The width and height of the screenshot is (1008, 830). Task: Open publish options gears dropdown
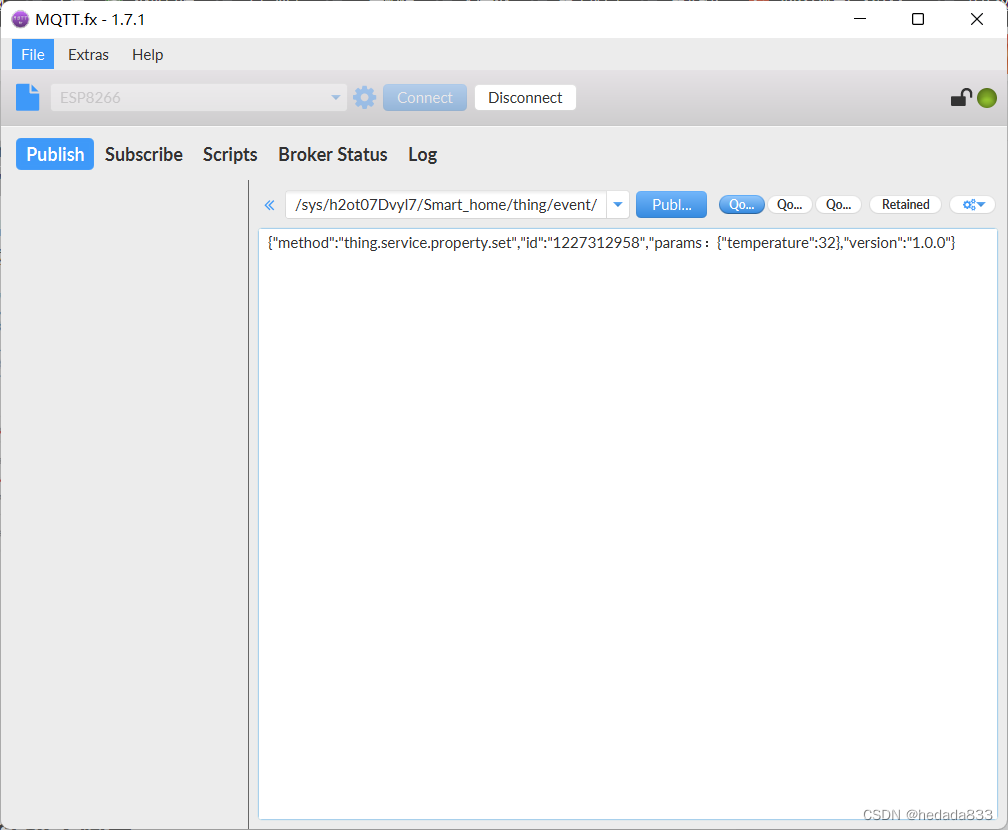point(973,204)
